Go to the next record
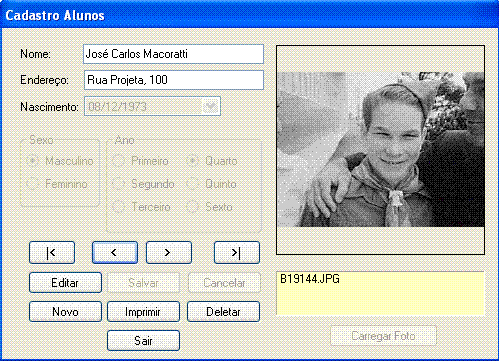The image size is (499, 362). coord(169,253)
